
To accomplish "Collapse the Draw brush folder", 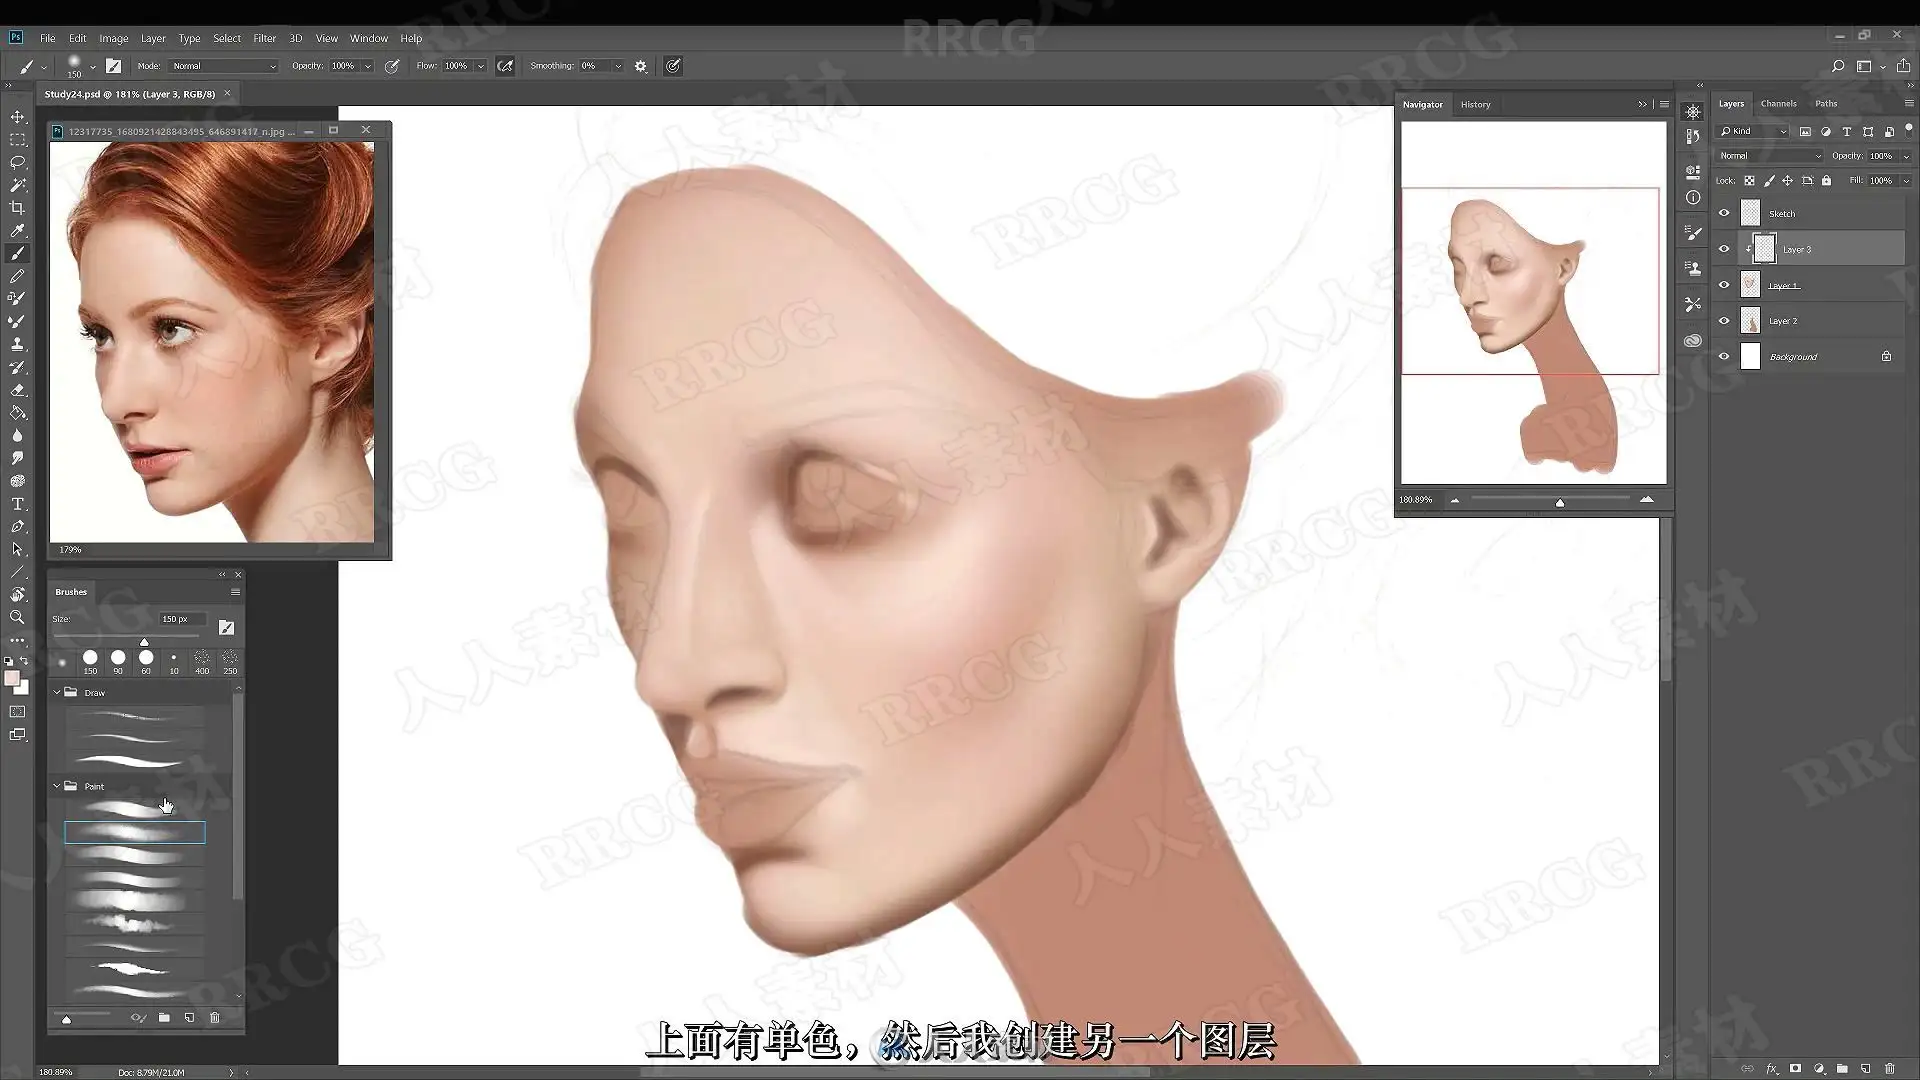I will tap(57, 692).
